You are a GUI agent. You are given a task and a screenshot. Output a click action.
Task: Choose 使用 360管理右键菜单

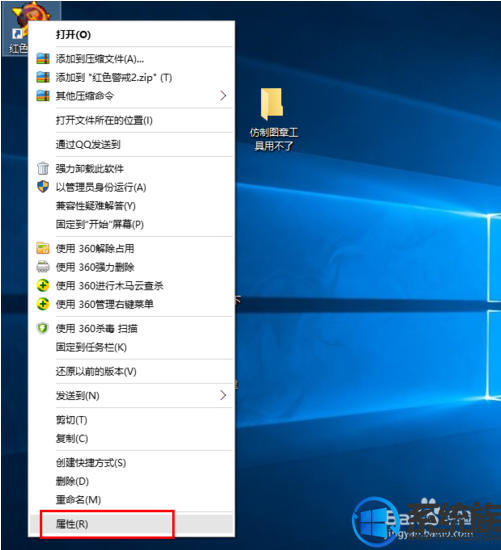(x=131, y=304)
